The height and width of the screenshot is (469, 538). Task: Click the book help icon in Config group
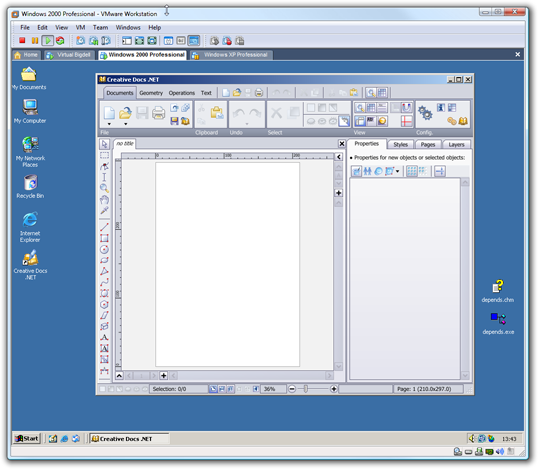[463, 121]
